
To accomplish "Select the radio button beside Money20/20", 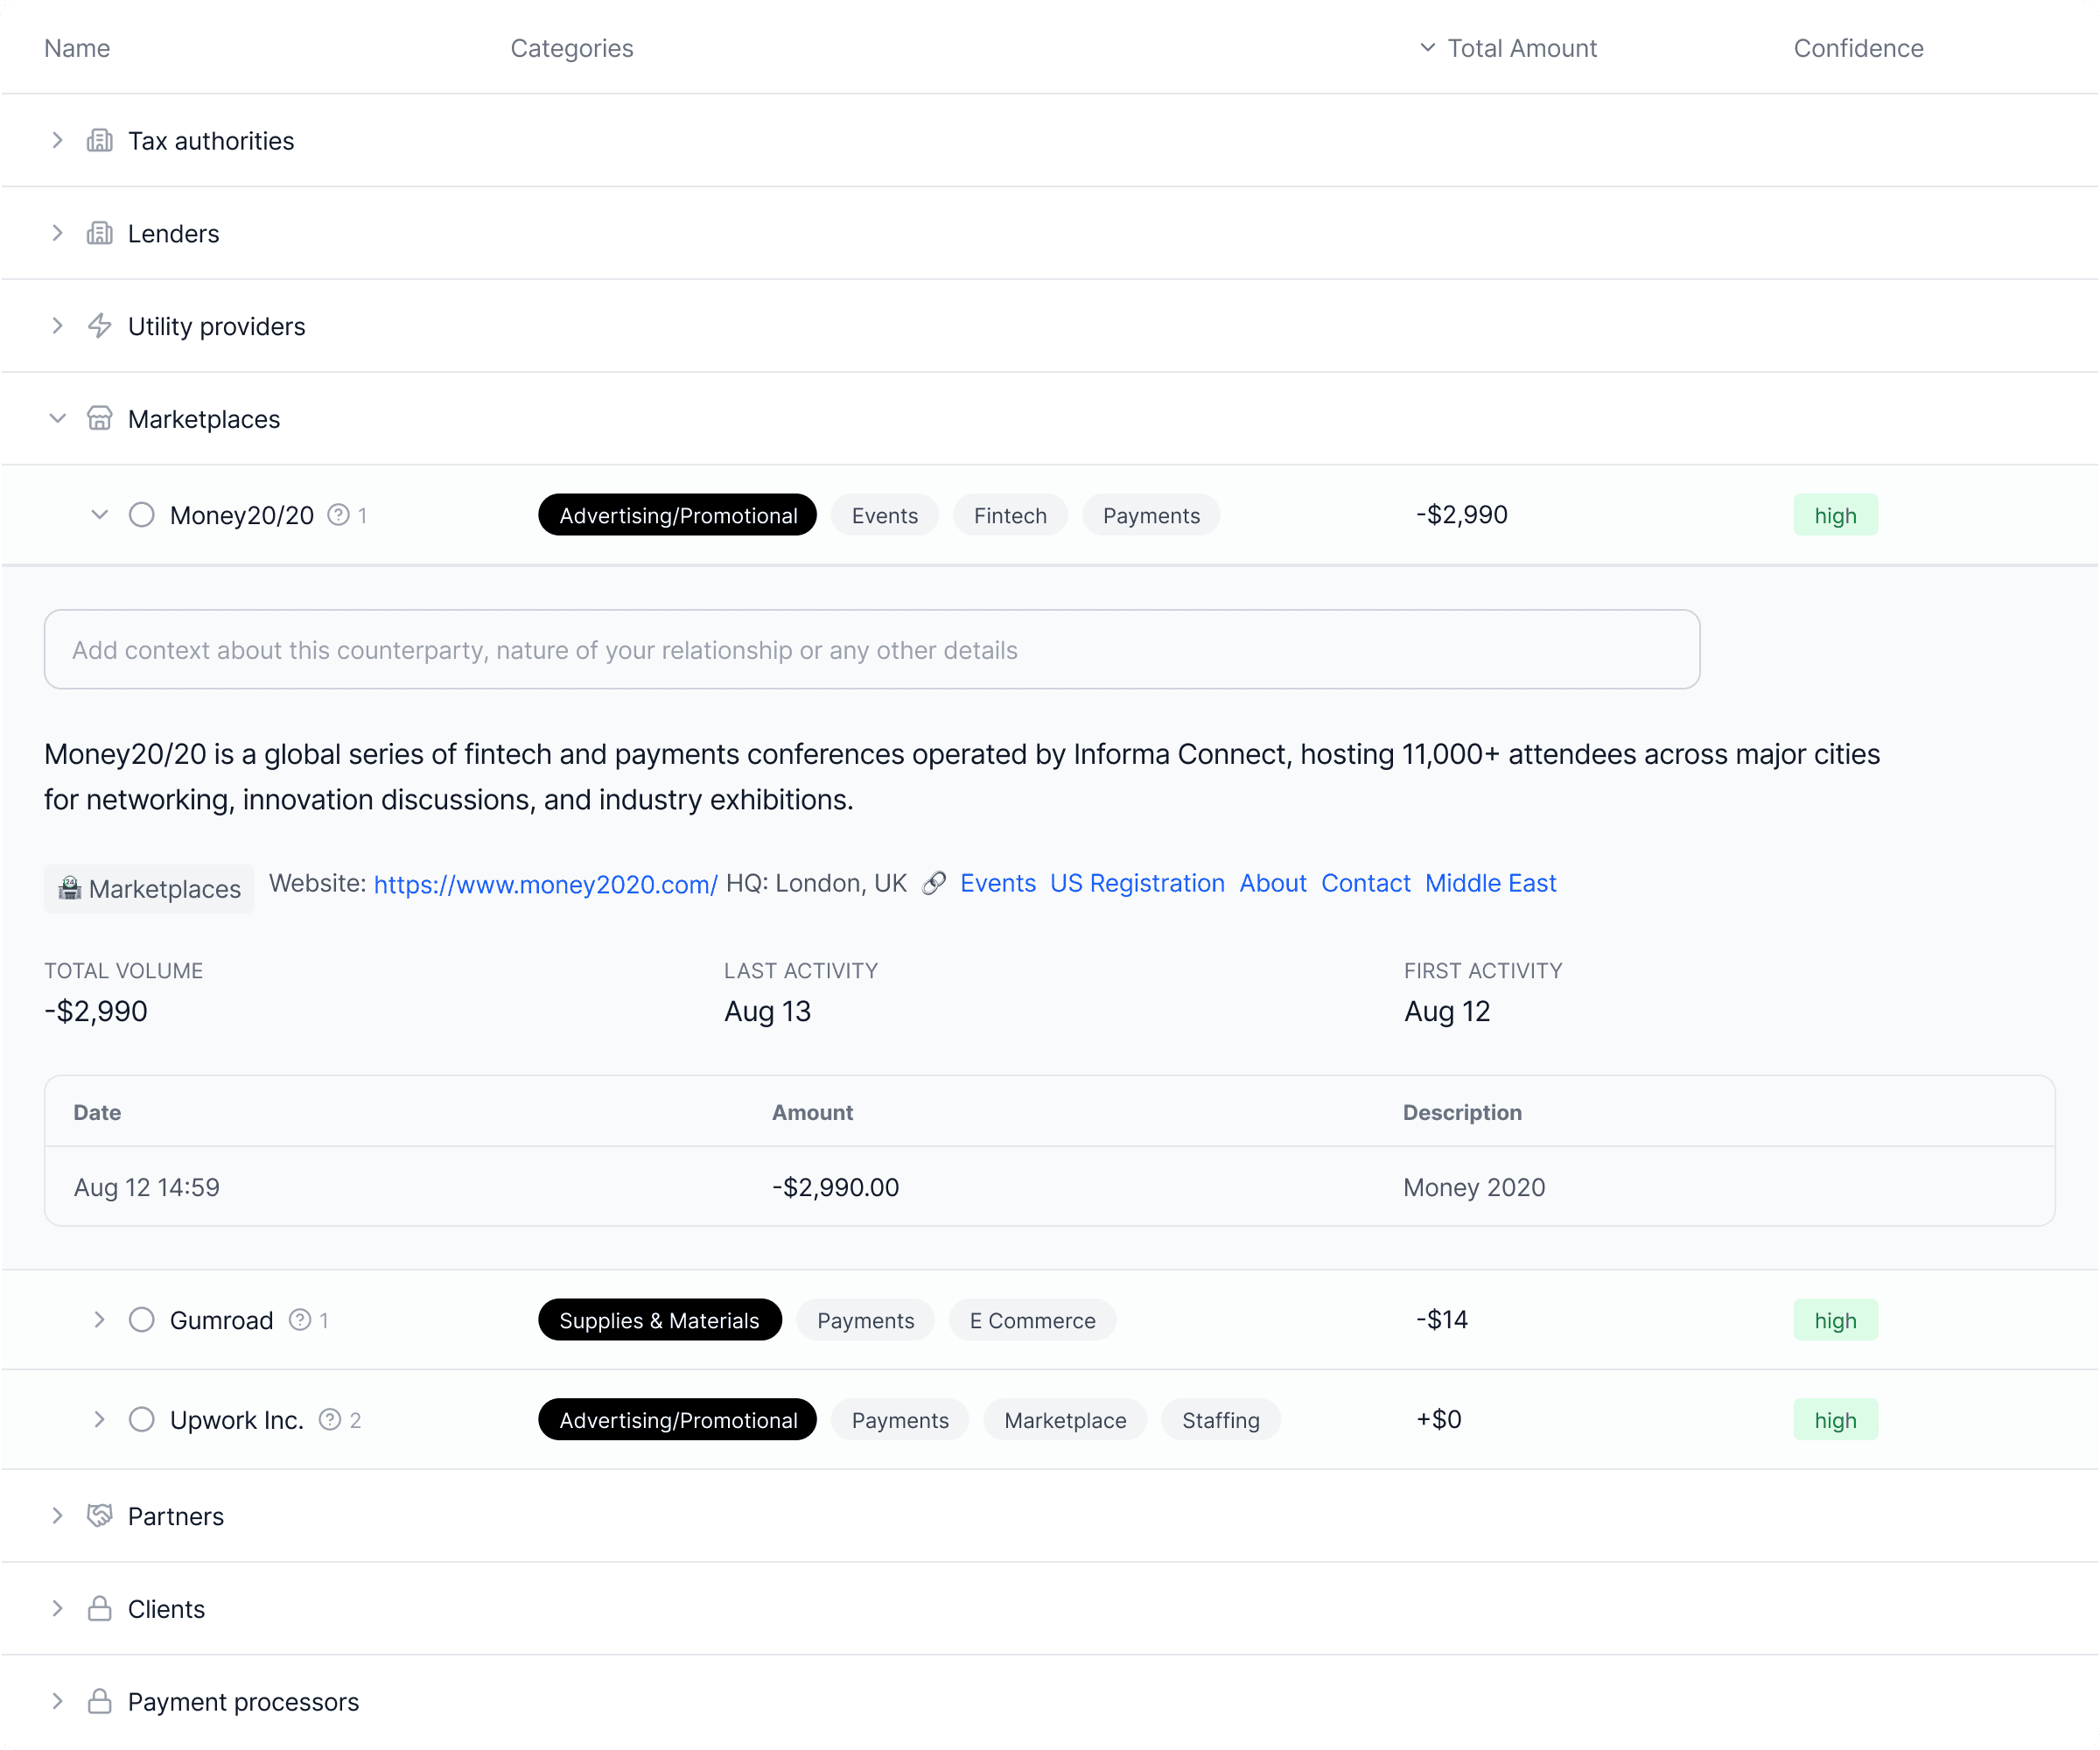I will 141,514.
